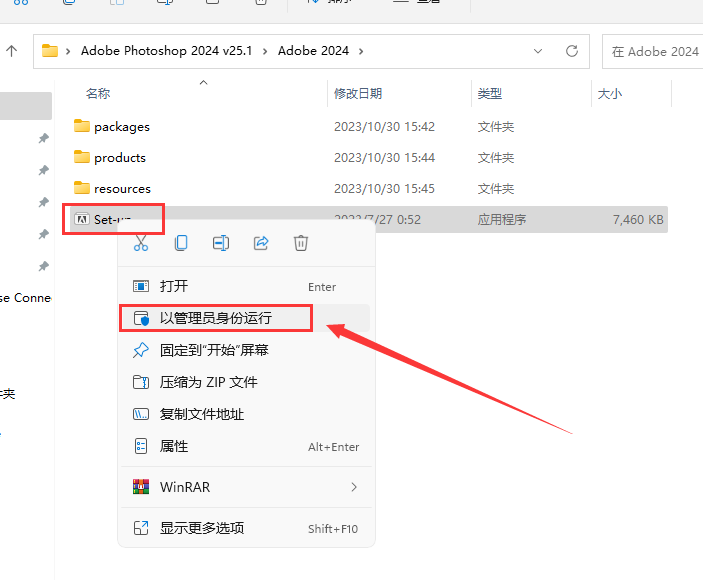Expand chevron after Adobe 2024 breadcrumb
The width and height of the screenshot is (703, 580).
(x=361, y=51)
